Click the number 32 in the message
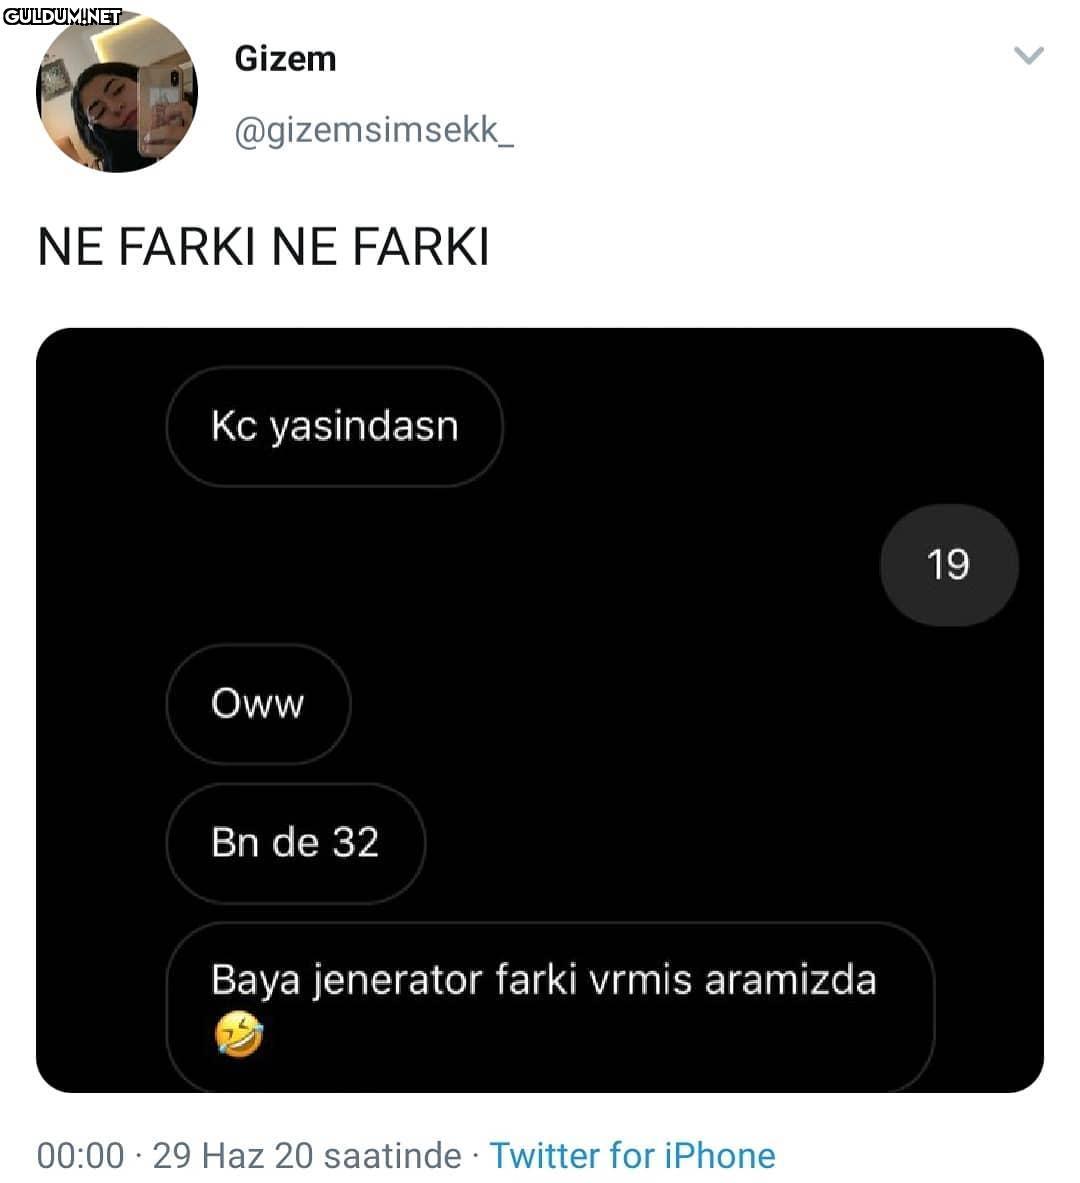 (355, 843)
